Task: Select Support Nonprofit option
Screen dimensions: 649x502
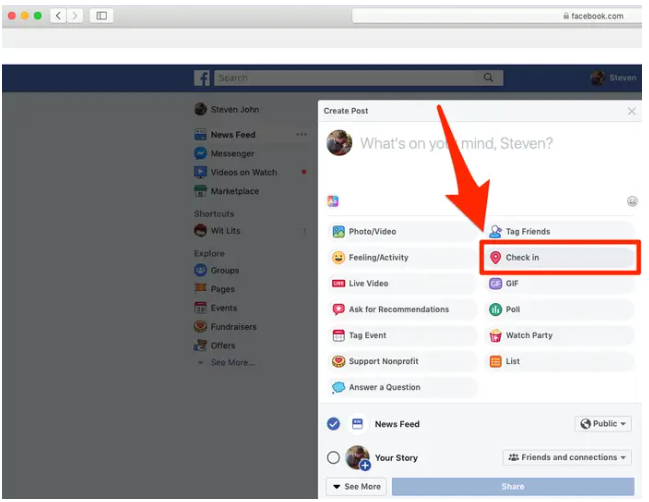Action: coord(402,361)
